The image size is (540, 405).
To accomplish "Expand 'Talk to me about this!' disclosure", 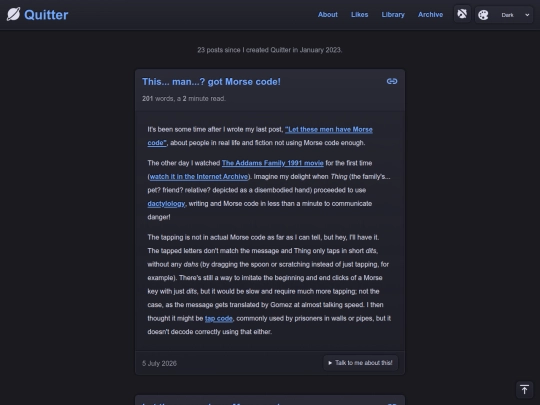I will (360, 363).
